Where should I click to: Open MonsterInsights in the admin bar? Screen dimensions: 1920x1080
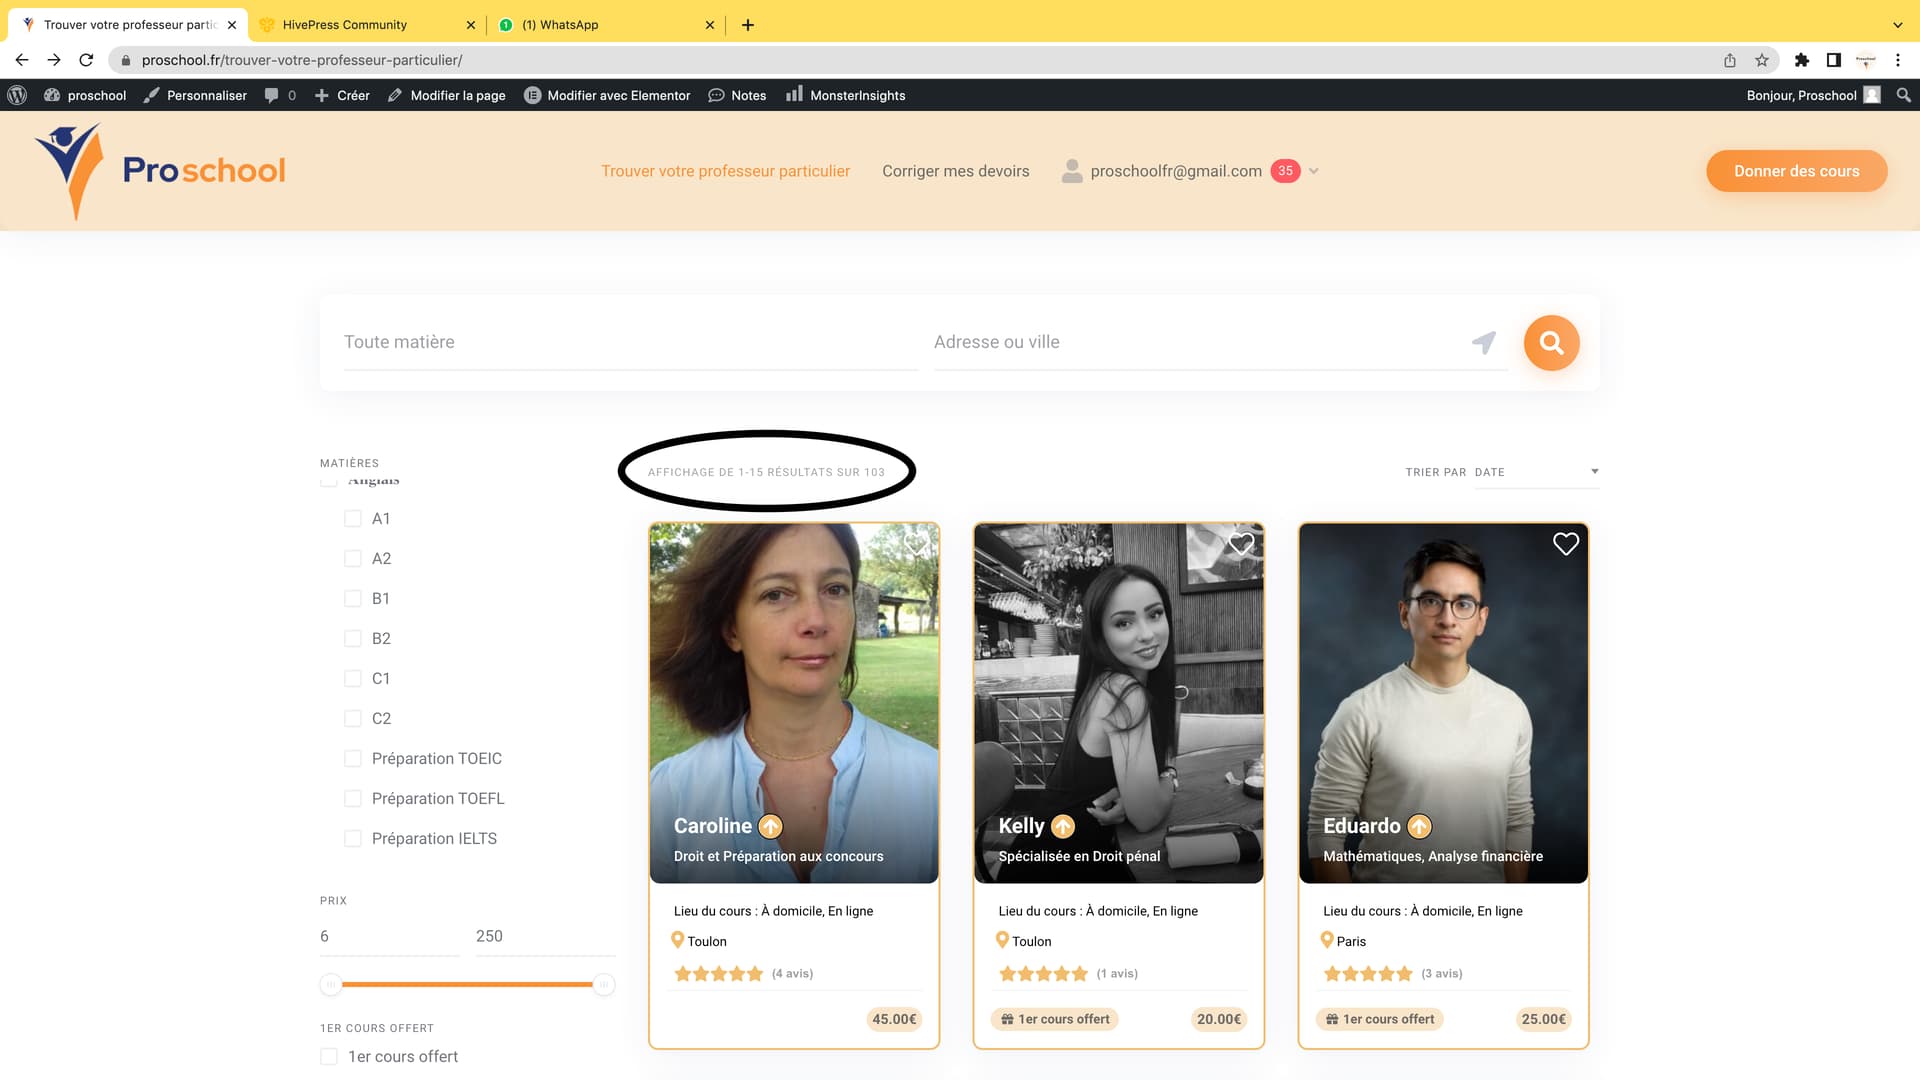click(845, 95)
